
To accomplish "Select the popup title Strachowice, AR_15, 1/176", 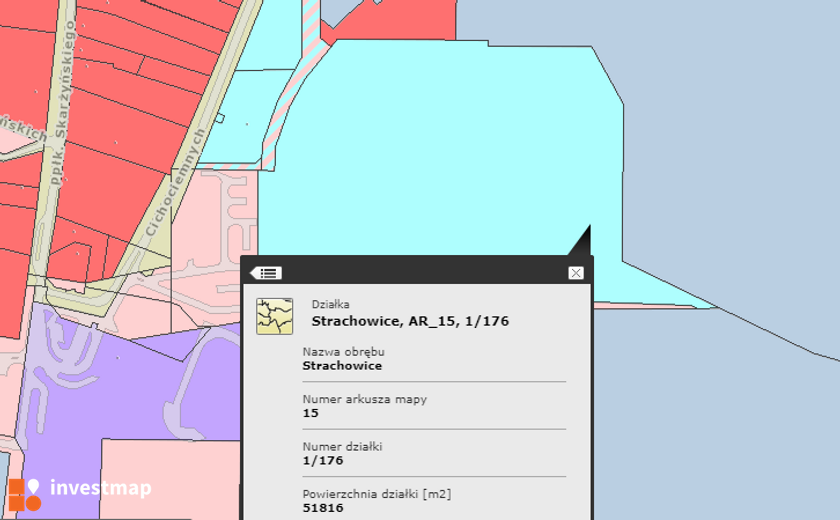I will [410, 321].
